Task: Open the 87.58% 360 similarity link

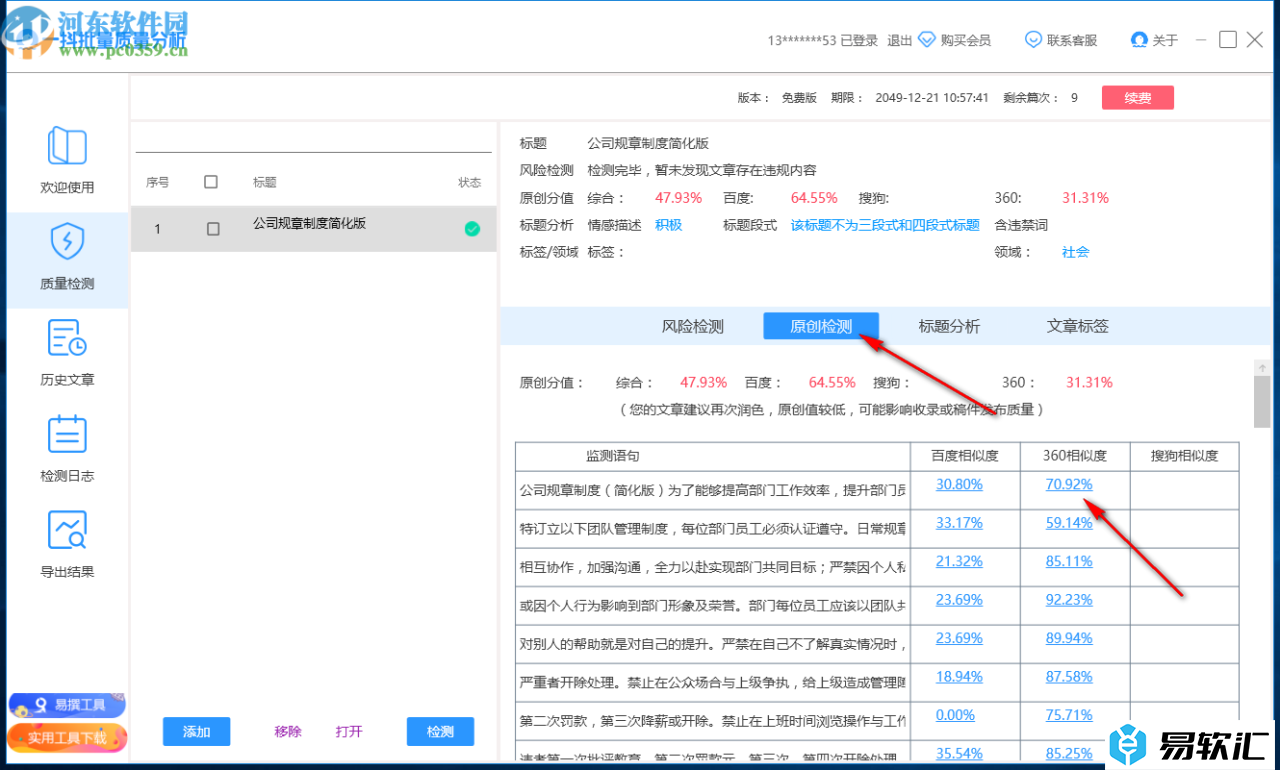Action: (1069, 676)
